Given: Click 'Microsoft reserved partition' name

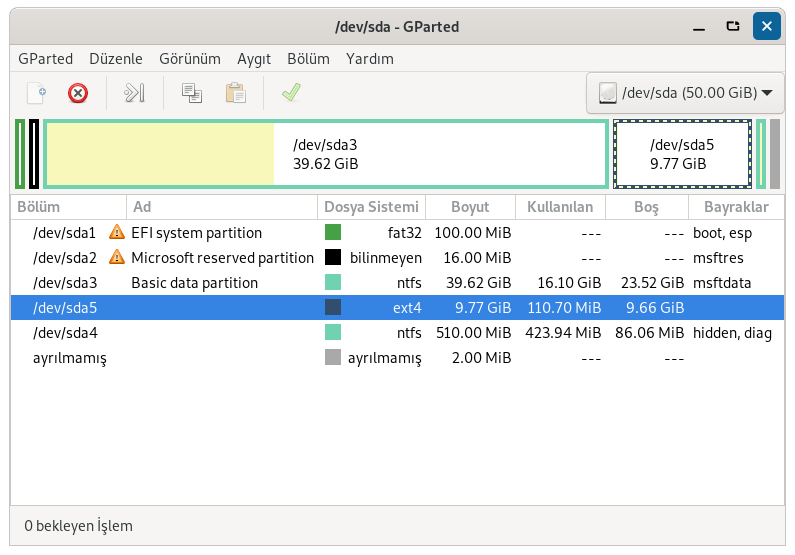Looking at the screenshot, I should coord(223,257).
